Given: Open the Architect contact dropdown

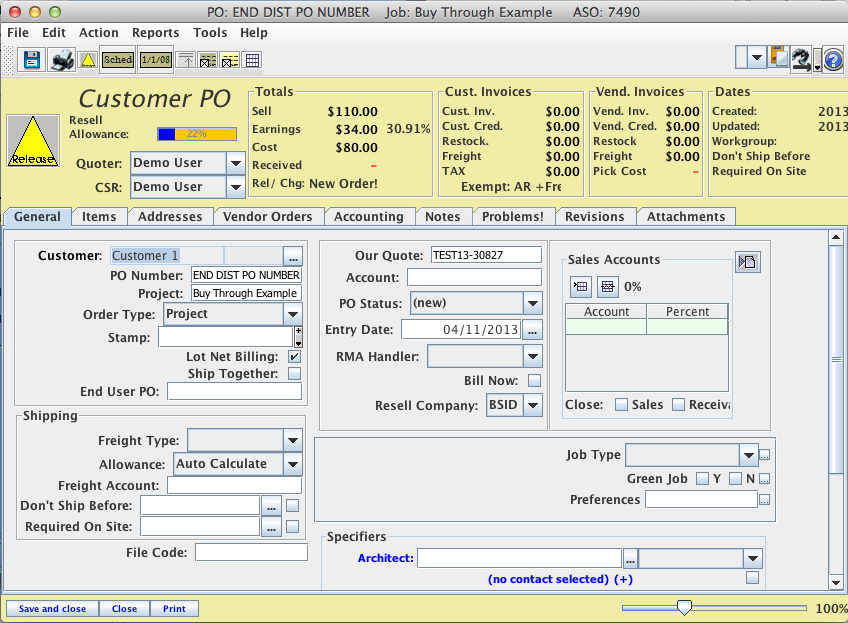Looking at the screenshot, I should (x=752, y=559).
